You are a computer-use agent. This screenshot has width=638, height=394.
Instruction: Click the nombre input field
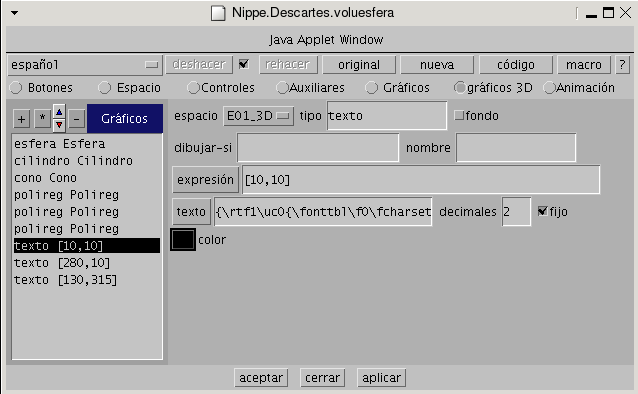(516, 147)
